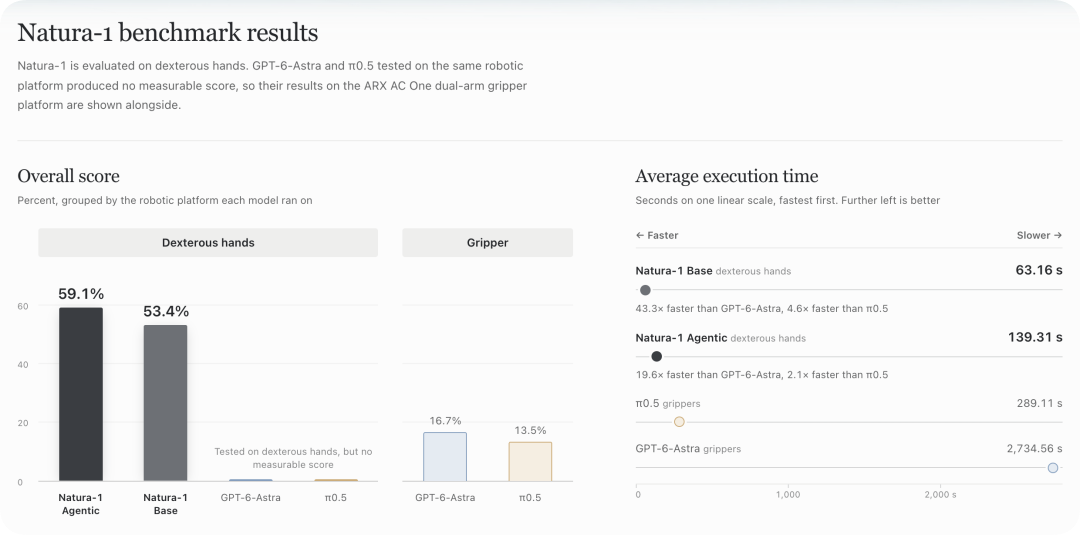The height and width of the screenshot is (535, 1080).
Task: Click the Natura-1 Agentic dexterous hands row title
Action: coord(720,338)
